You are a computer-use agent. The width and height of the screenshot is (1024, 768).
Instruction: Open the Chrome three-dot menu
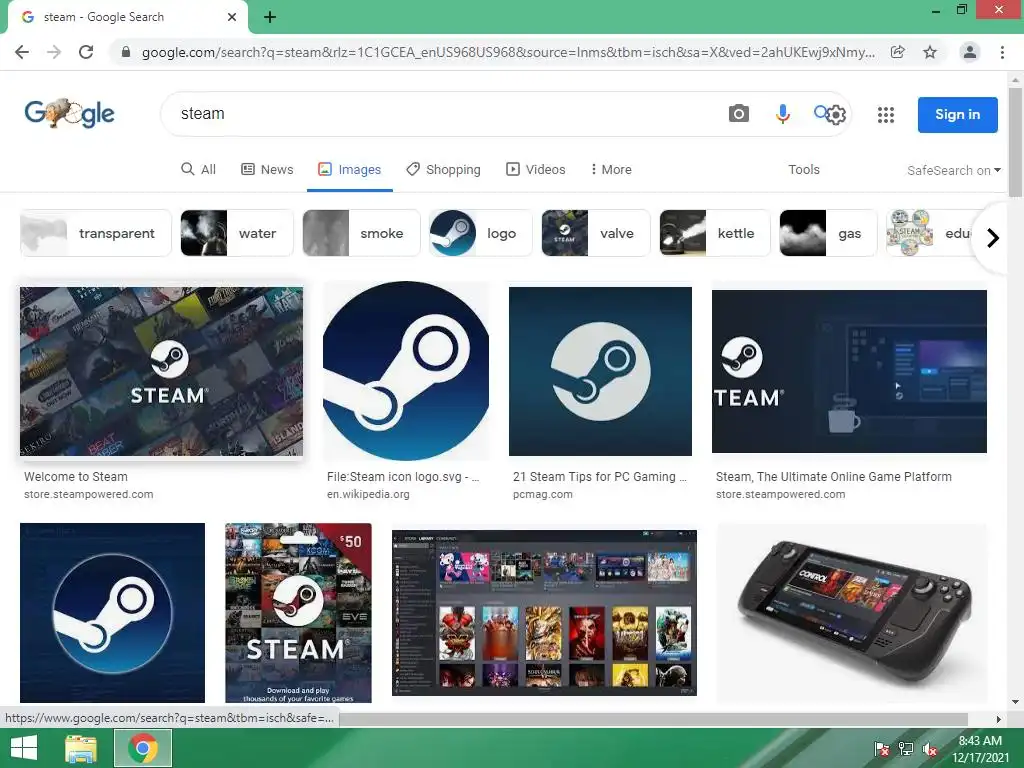[x=1002, y=52]
